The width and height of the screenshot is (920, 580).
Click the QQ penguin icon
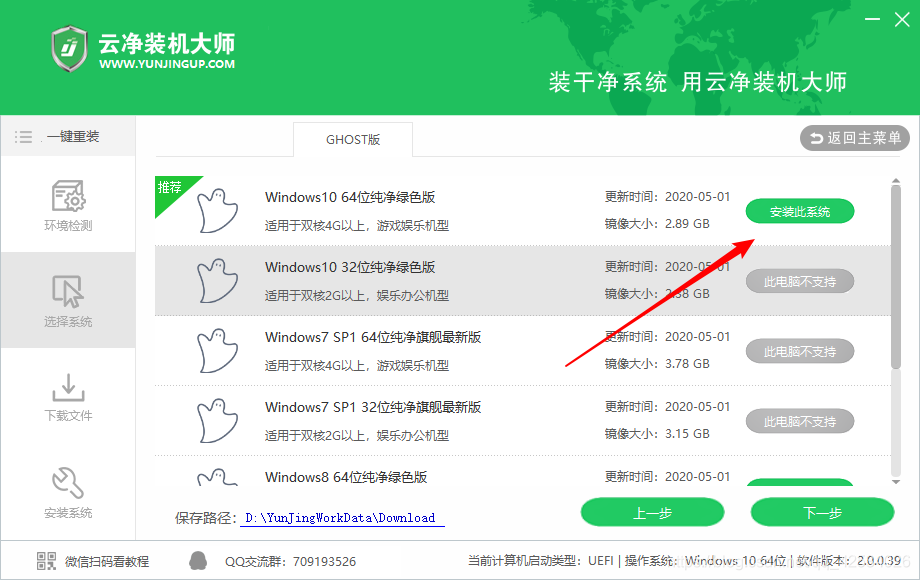tap(198, 561)
